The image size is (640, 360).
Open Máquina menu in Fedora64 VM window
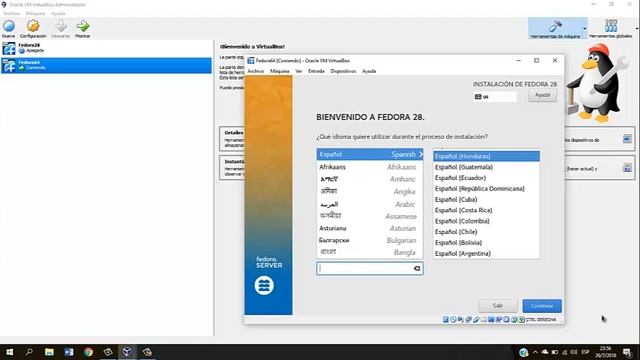[x=280, y=71]
